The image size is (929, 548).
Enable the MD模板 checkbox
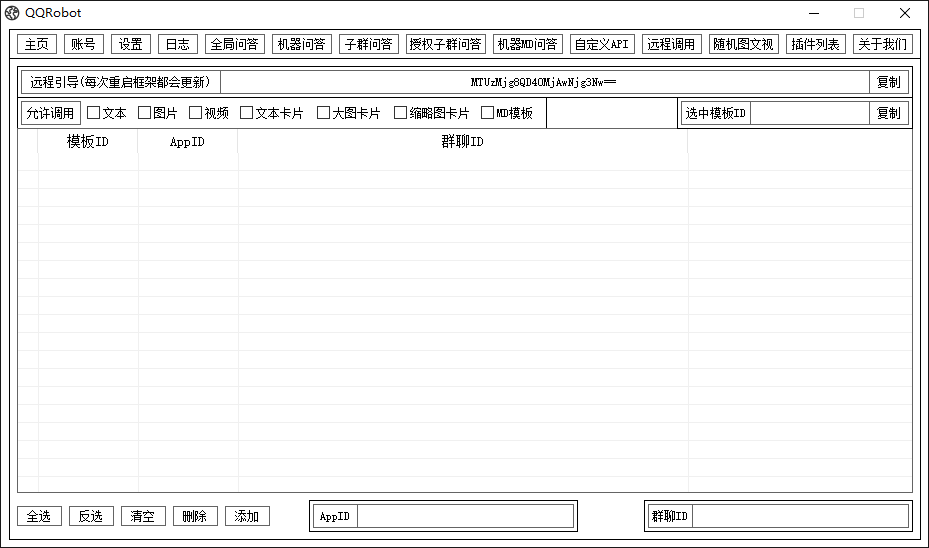click(488, 113)
